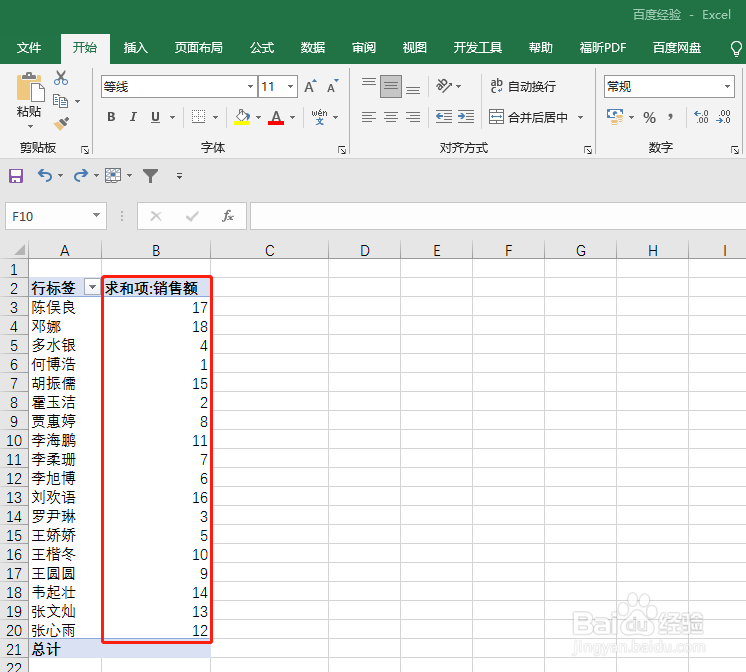
Task: Select column D header
Action: pos(364,250)
